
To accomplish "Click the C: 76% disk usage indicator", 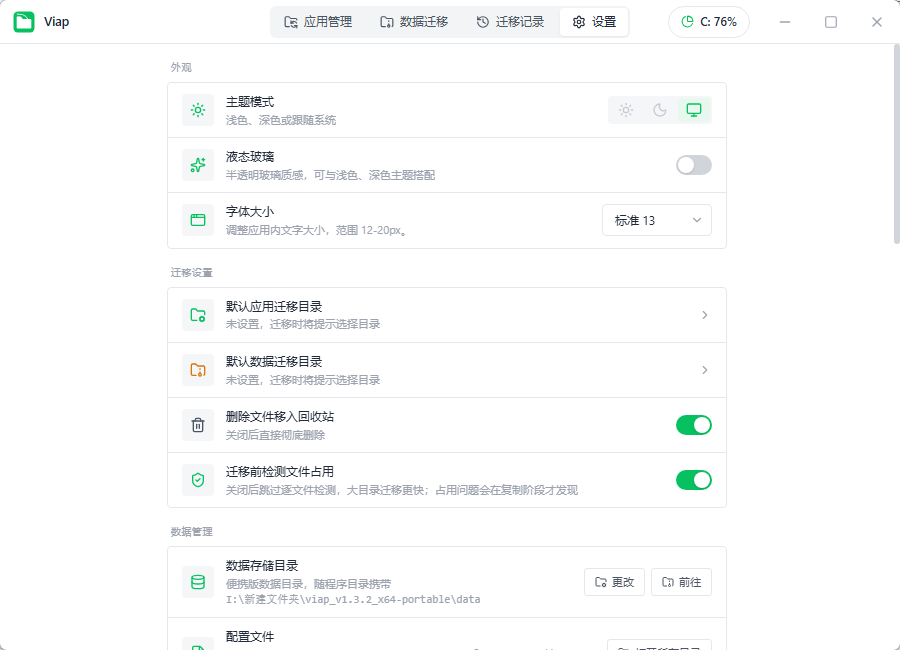I will click(709, 22).
